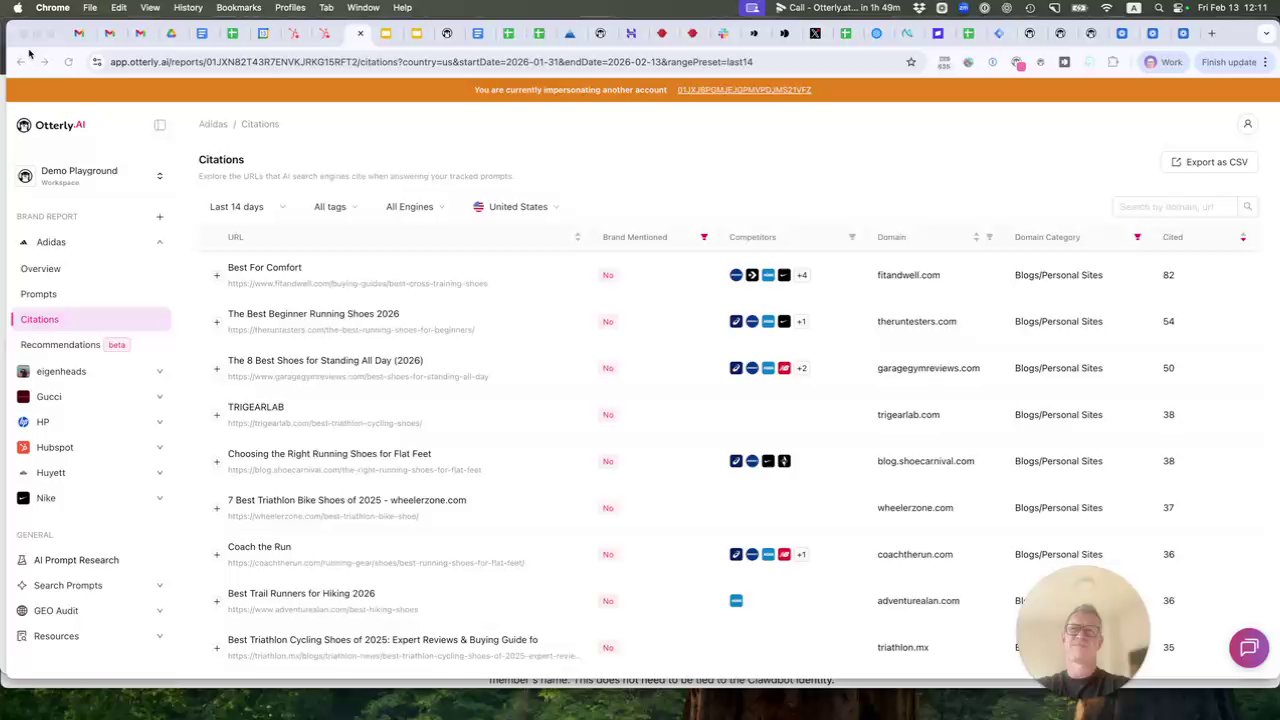This screenshot has height=720, width=1280.
Task: Filter the Domain Category column
Action: pos(1137,237)
